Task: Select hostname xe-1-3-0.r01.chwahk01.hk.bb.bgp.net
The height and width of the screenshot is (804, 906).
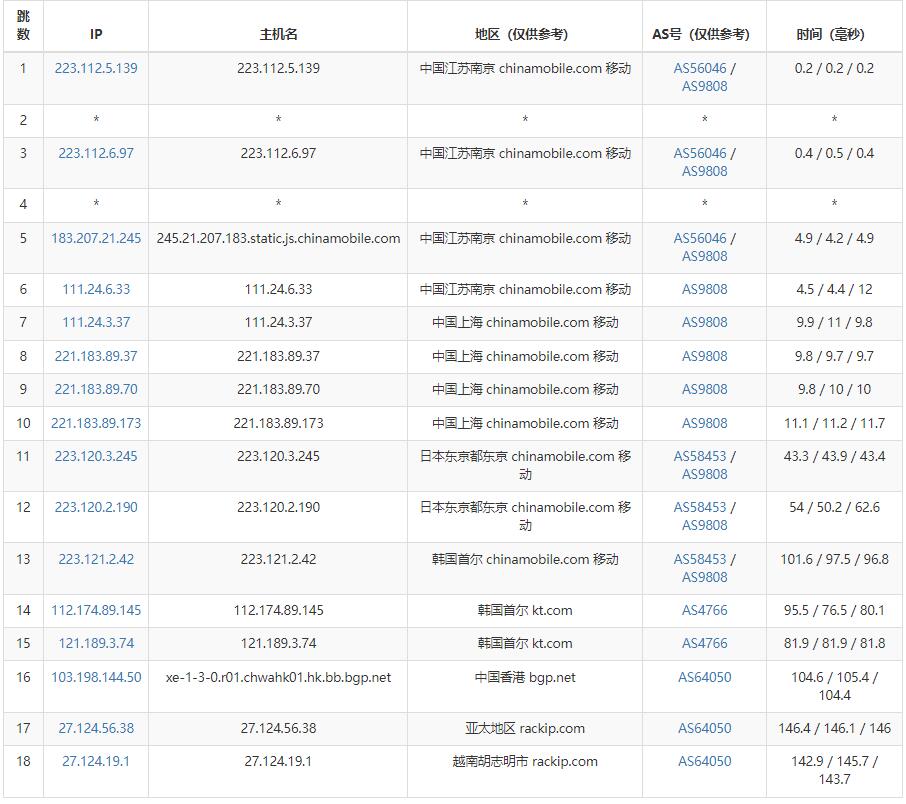Action: tap(278, 677)
